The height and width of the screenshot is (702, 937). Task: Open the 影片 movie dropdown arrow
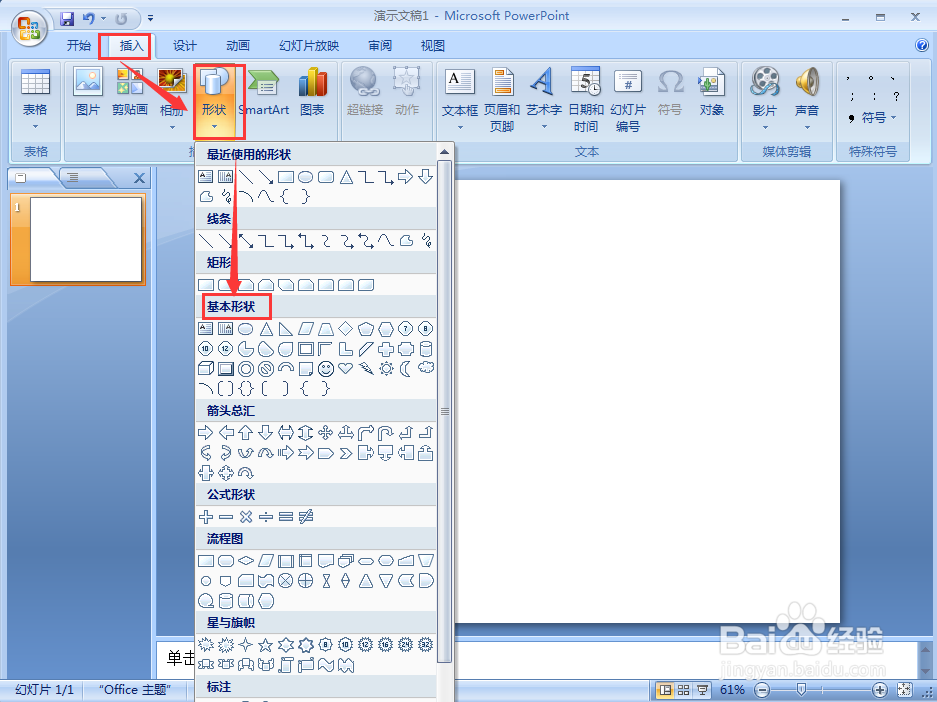(765, 127)
